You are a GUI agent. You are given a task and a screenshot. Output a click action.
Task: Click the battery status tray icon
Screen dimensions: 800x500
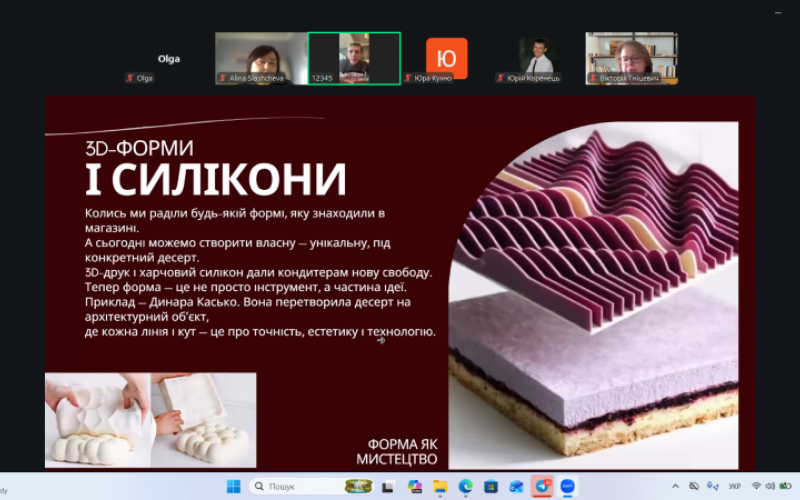(x=786, y=487)
